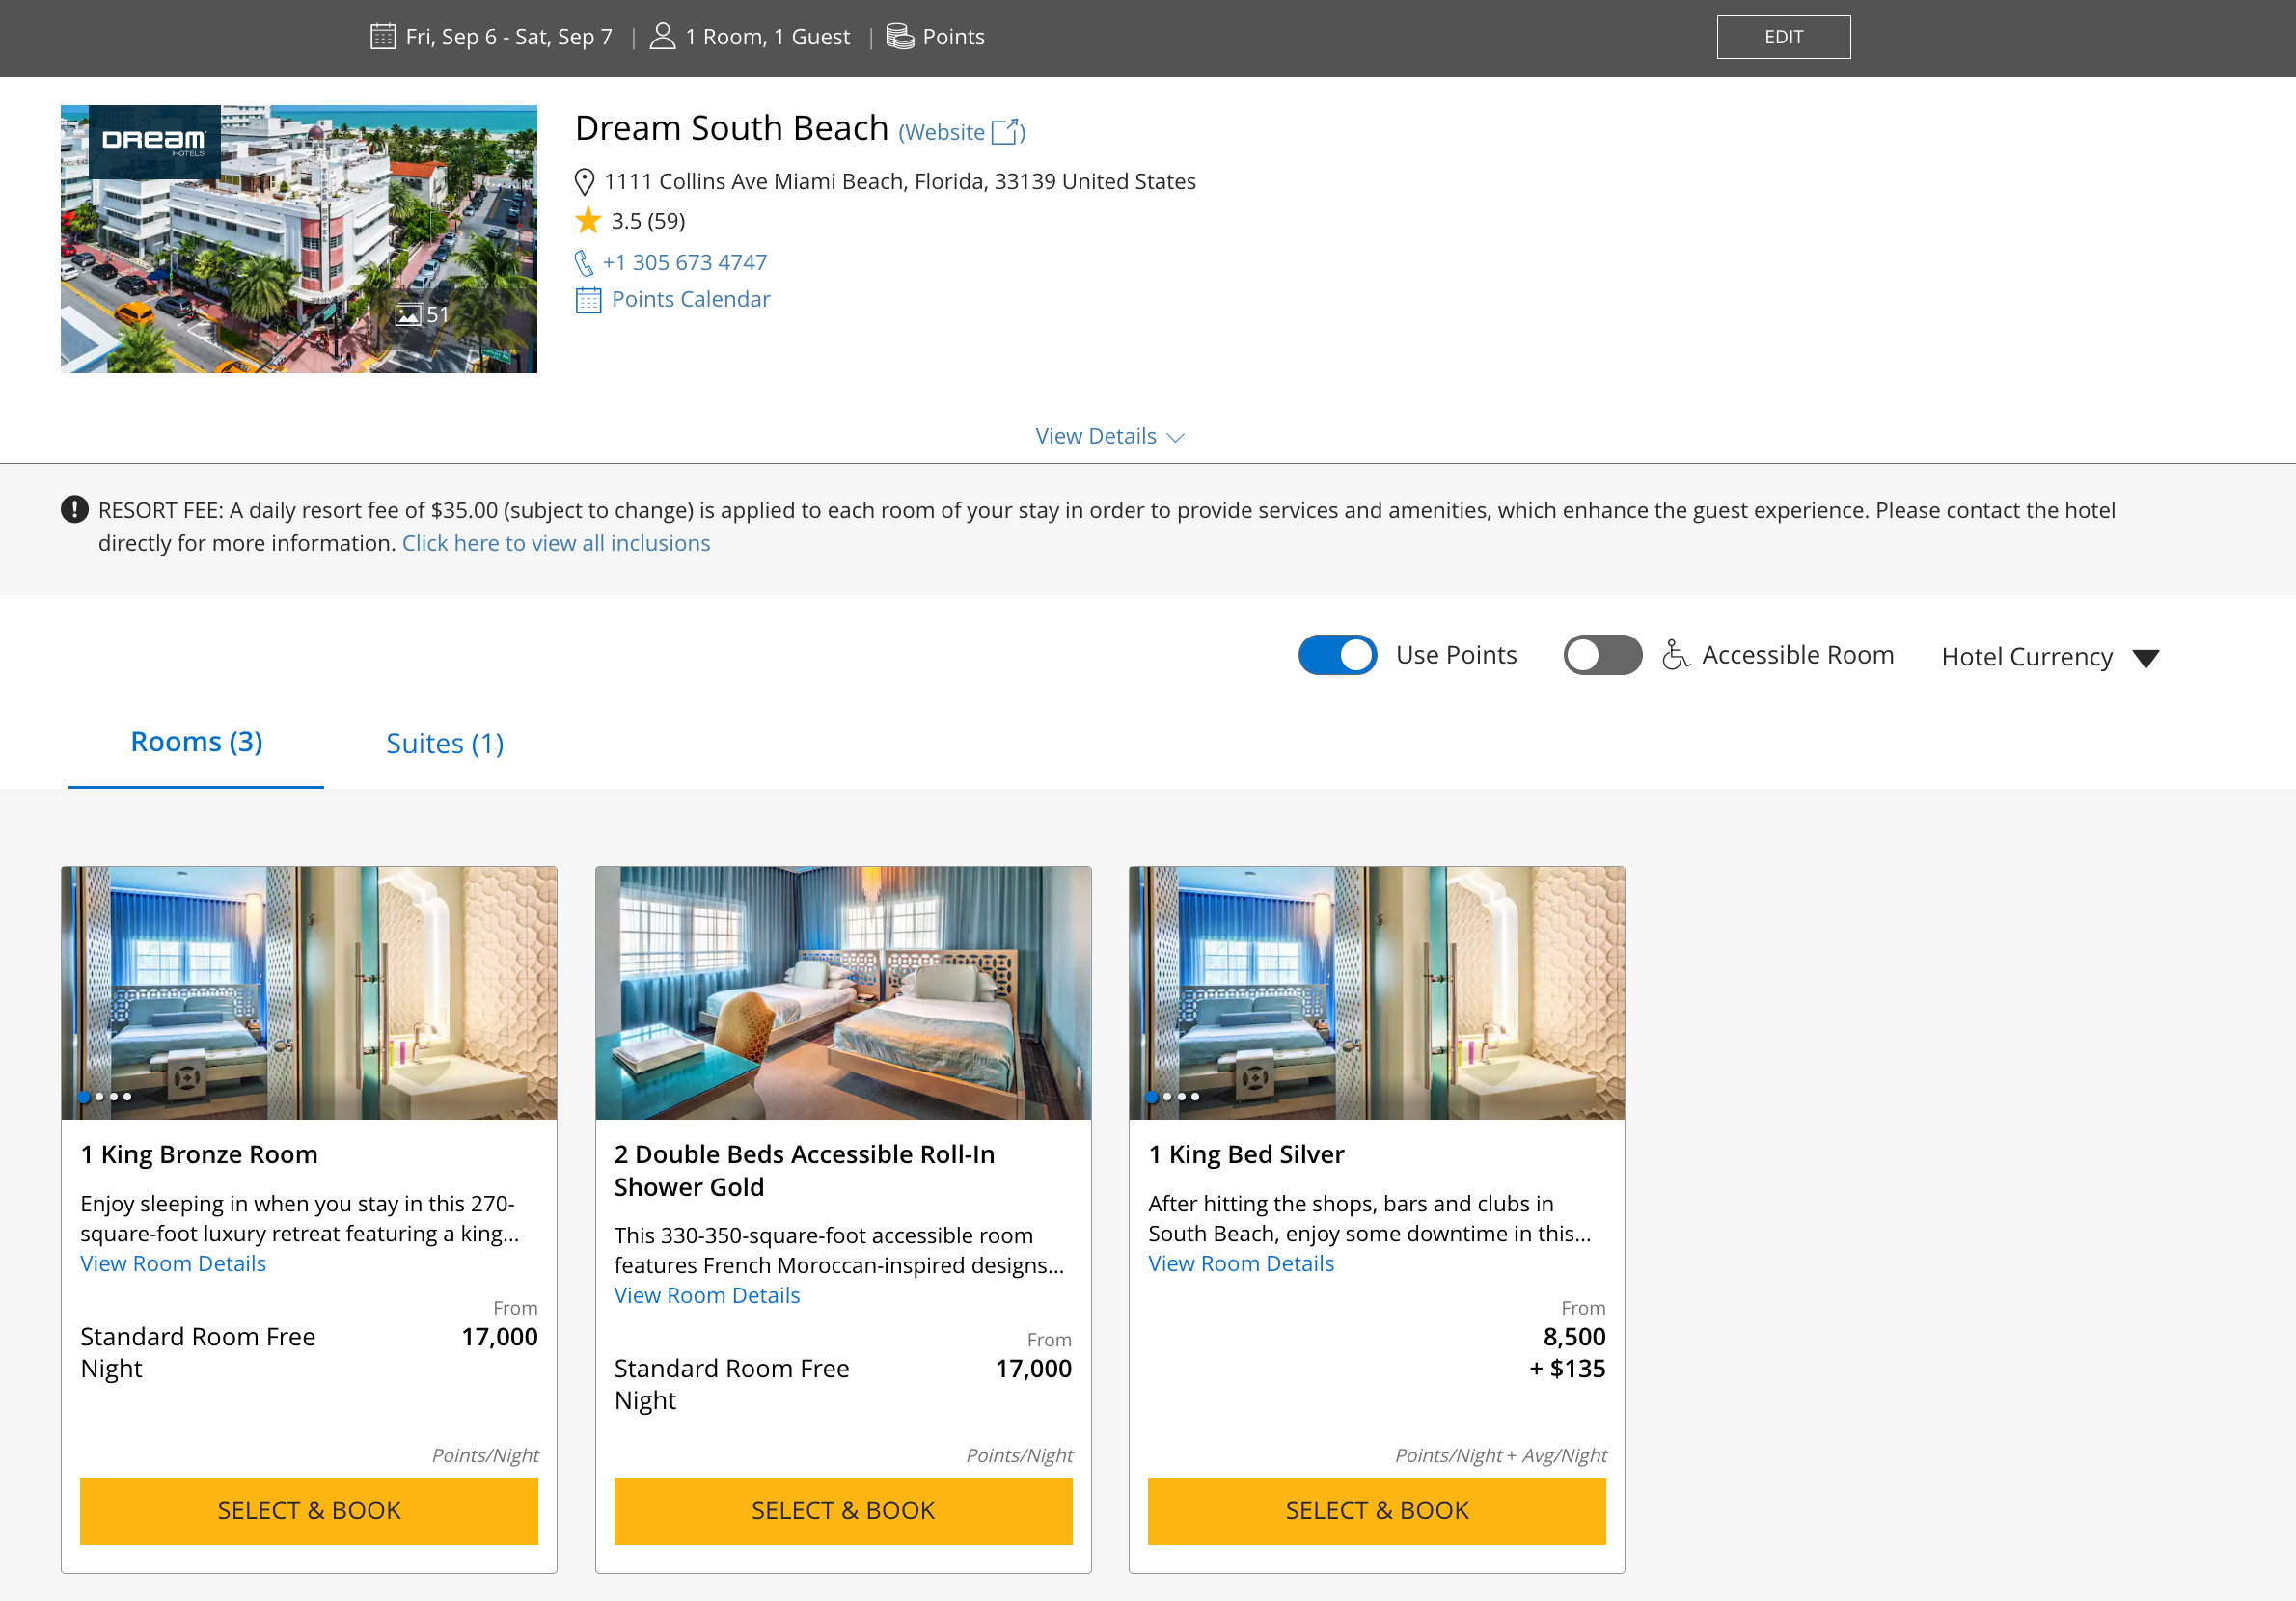The width and height of the screenshot is (2296, 1601).
Task: Open the photo gallery image count icon
Action: point(408,316)
